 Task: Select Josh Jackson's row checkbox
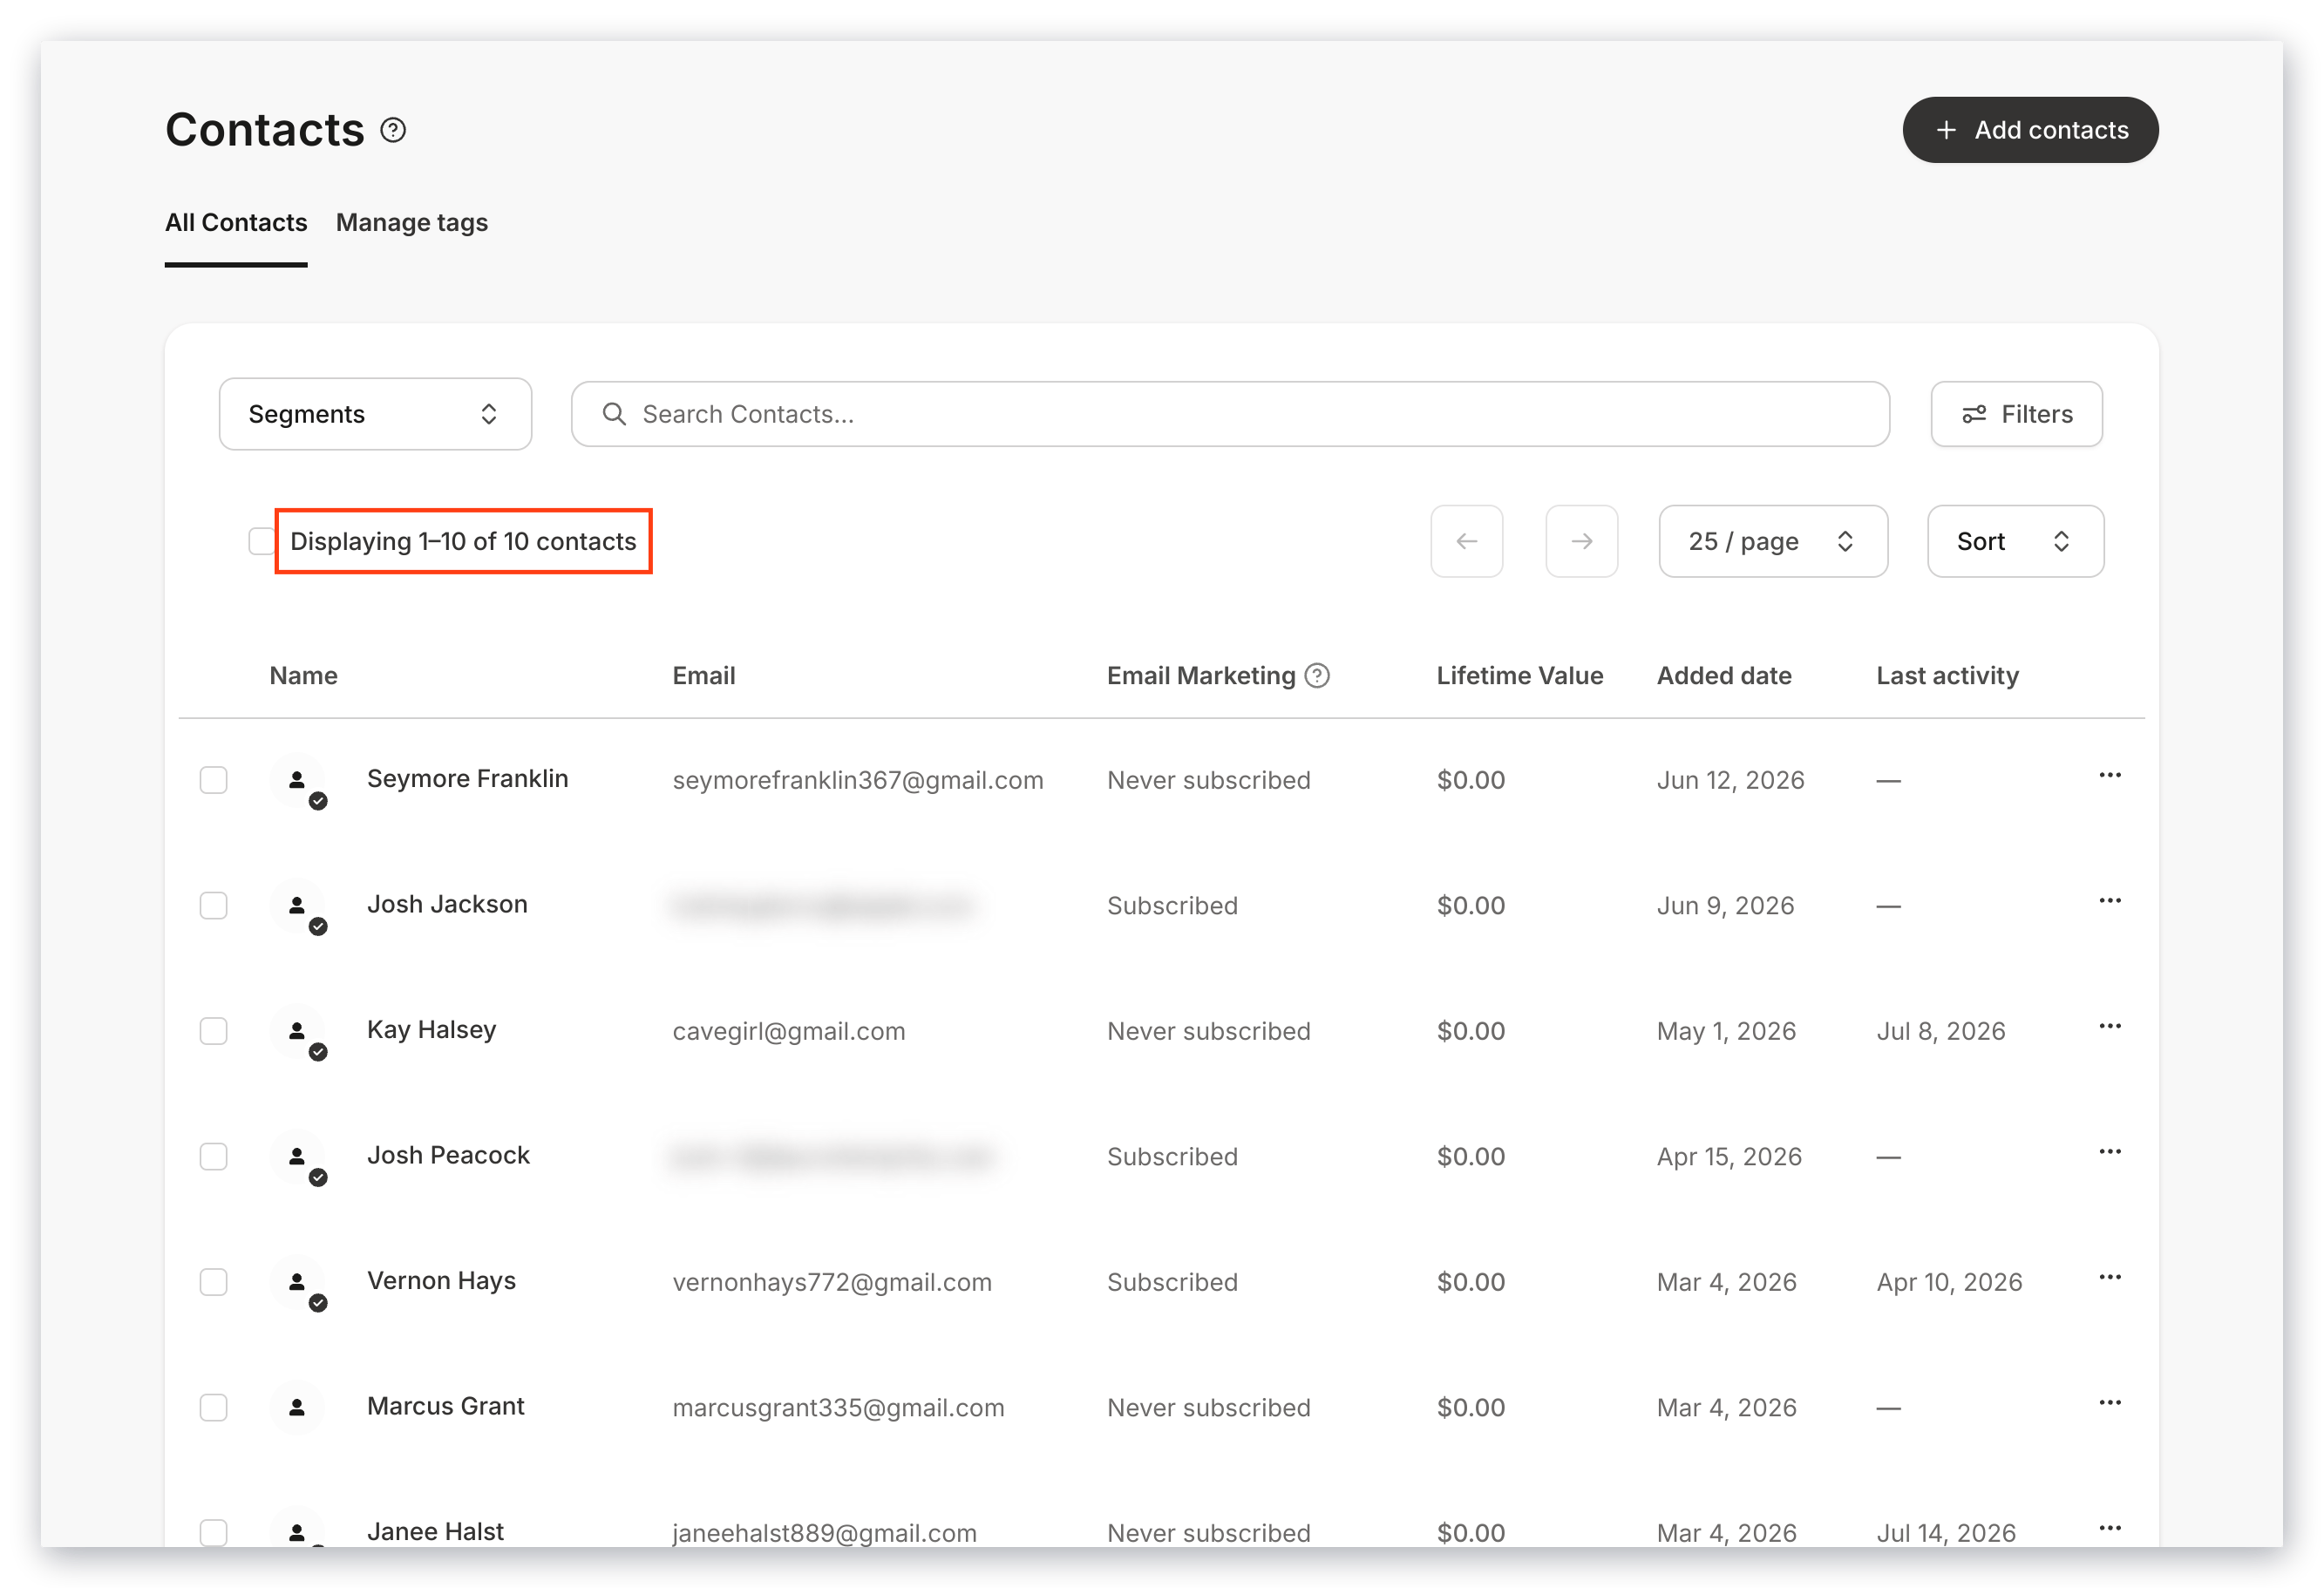pos(213,906)
